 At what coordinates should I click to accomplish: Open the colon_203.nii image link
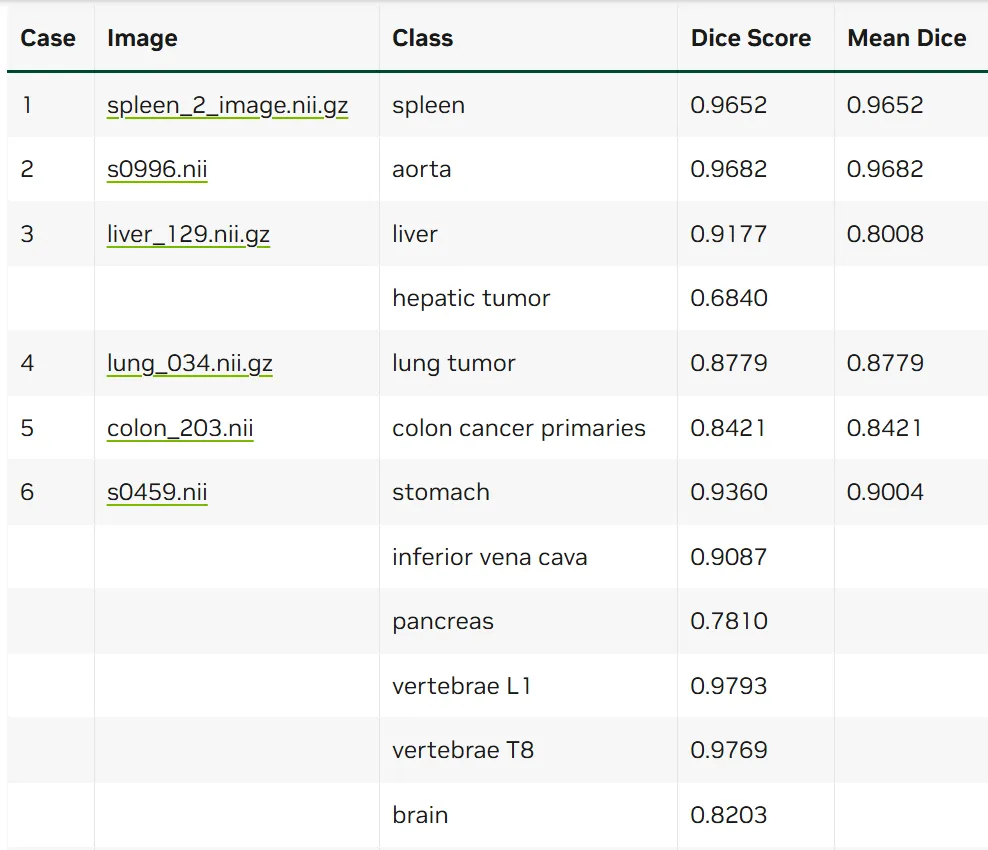(x=180, y=428)
